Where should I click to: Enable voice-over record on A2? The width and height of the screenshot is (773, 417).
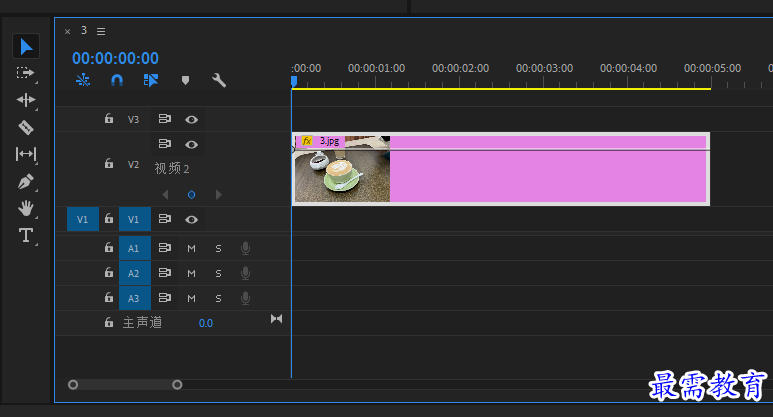[245, 274]
